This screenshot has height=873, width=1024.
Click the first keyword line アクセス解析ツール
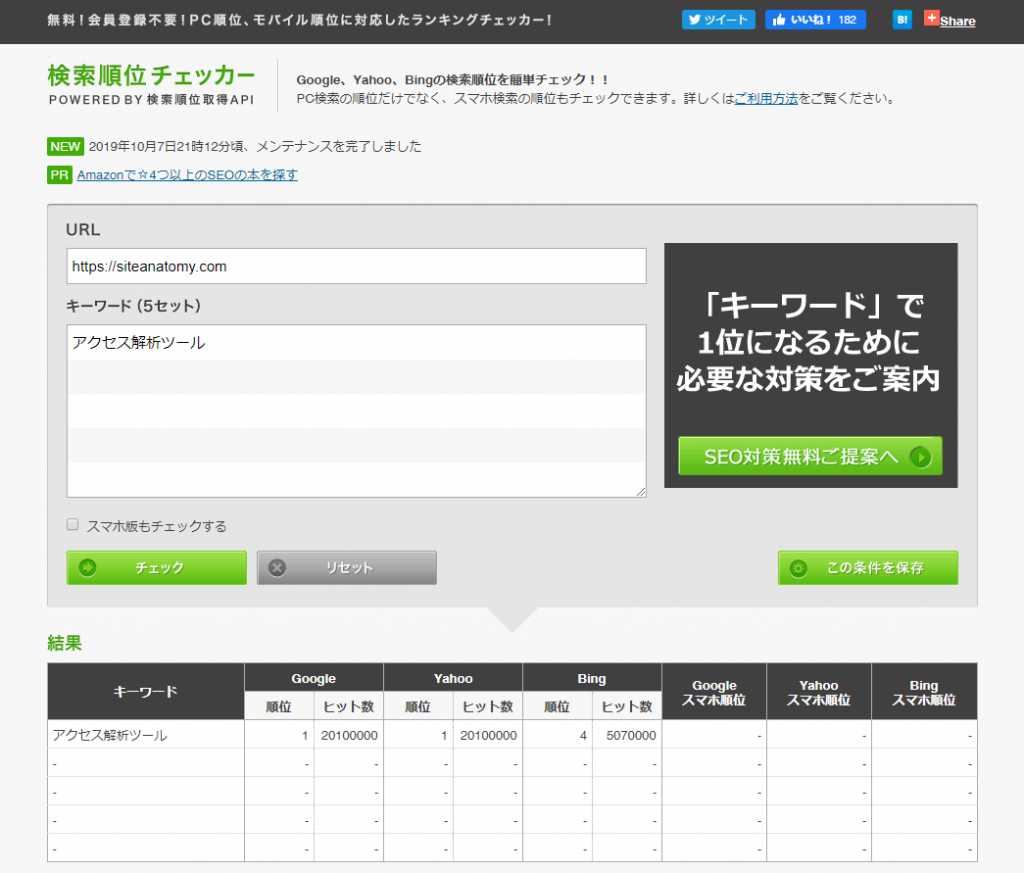pyautogui.click(x=138, y=342)
